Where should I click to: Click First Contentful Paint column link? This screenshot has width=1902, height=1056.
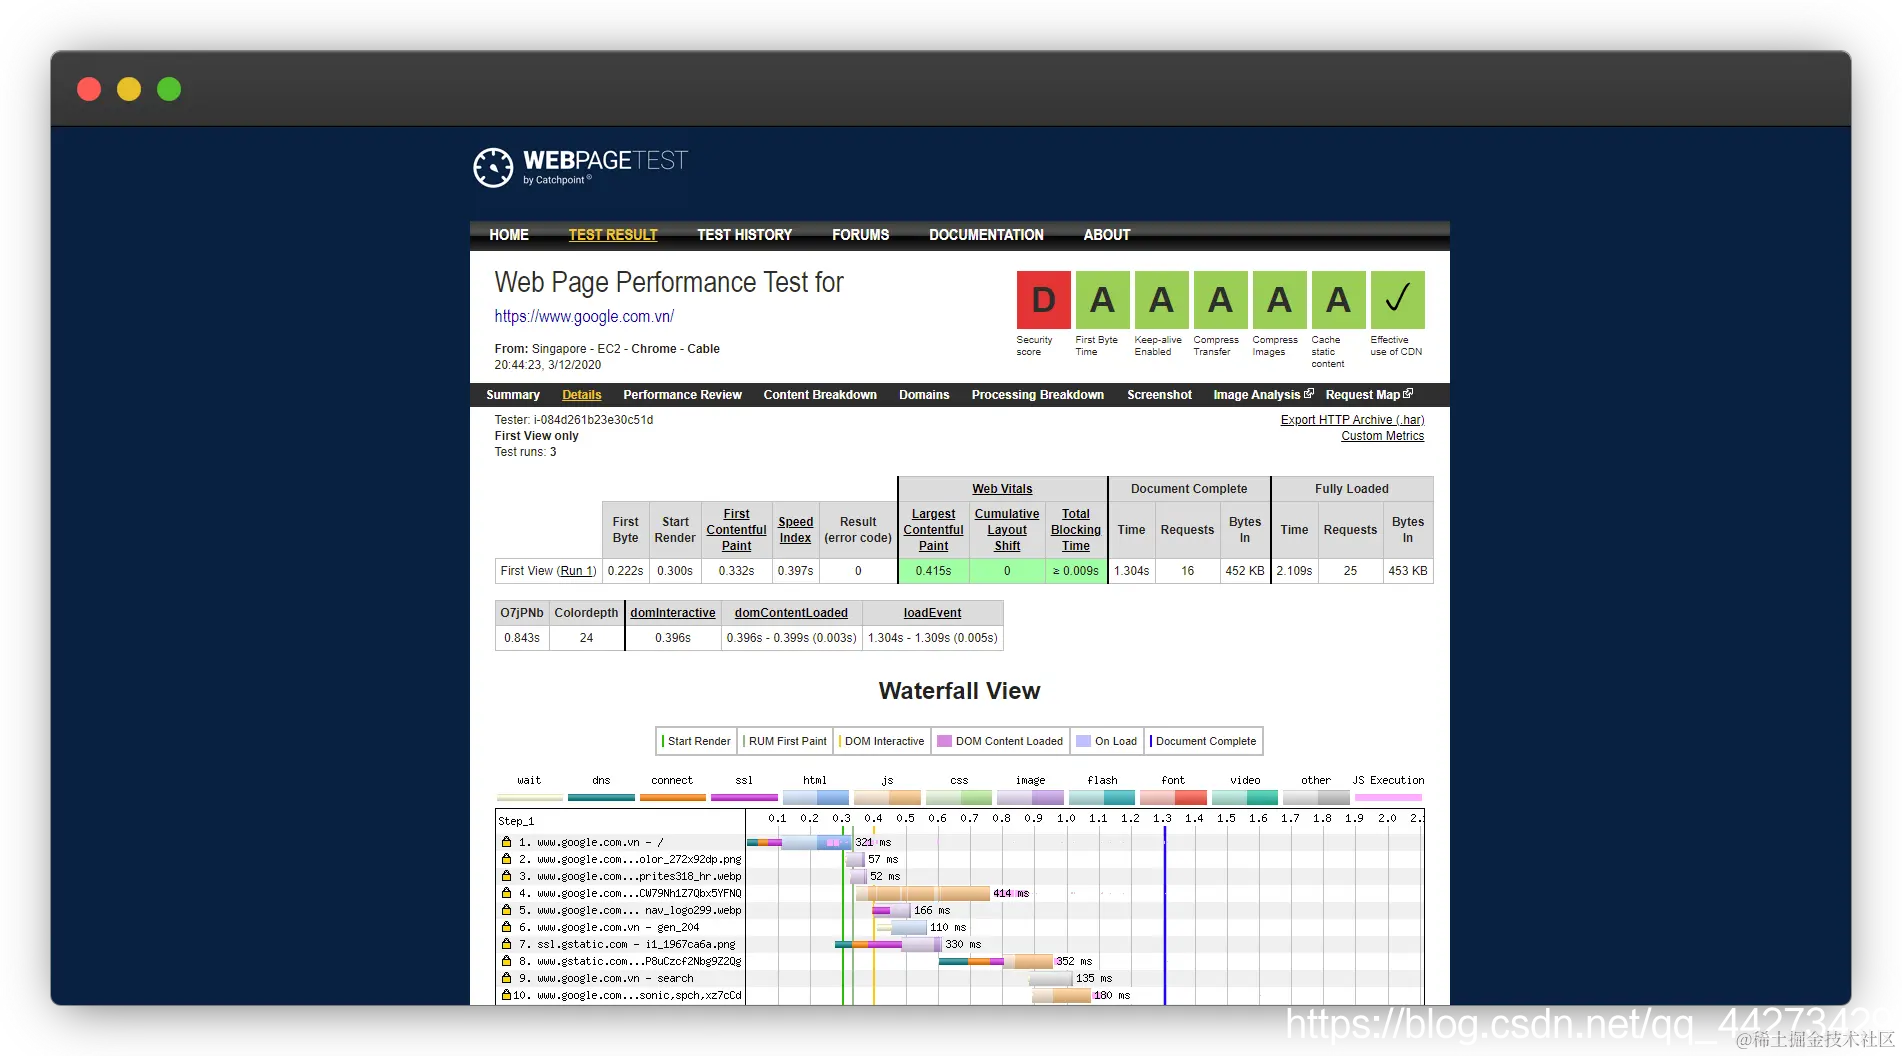(x=736, y=530)
